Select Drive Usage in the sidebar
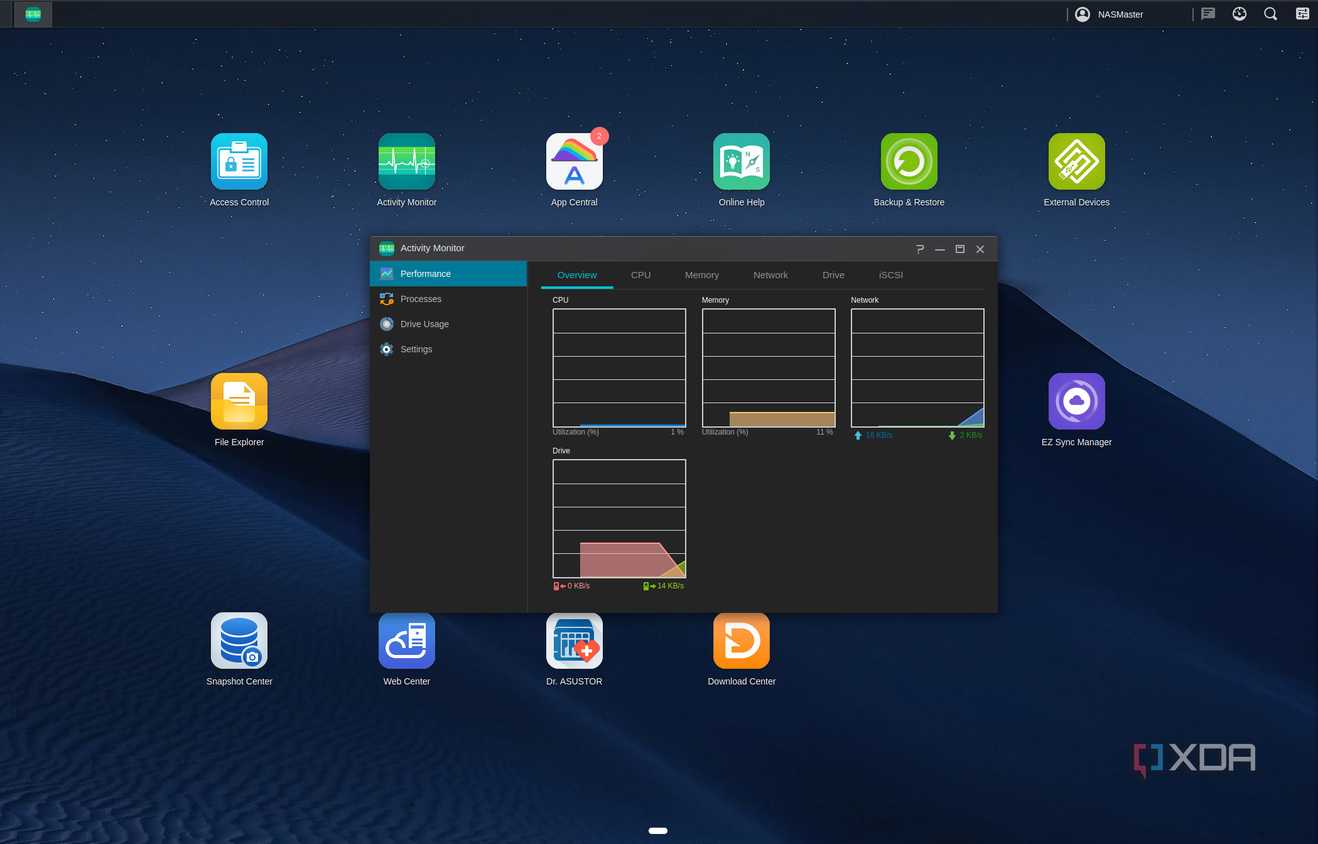Screen dimensions: 1318x844 pos(448,324)
